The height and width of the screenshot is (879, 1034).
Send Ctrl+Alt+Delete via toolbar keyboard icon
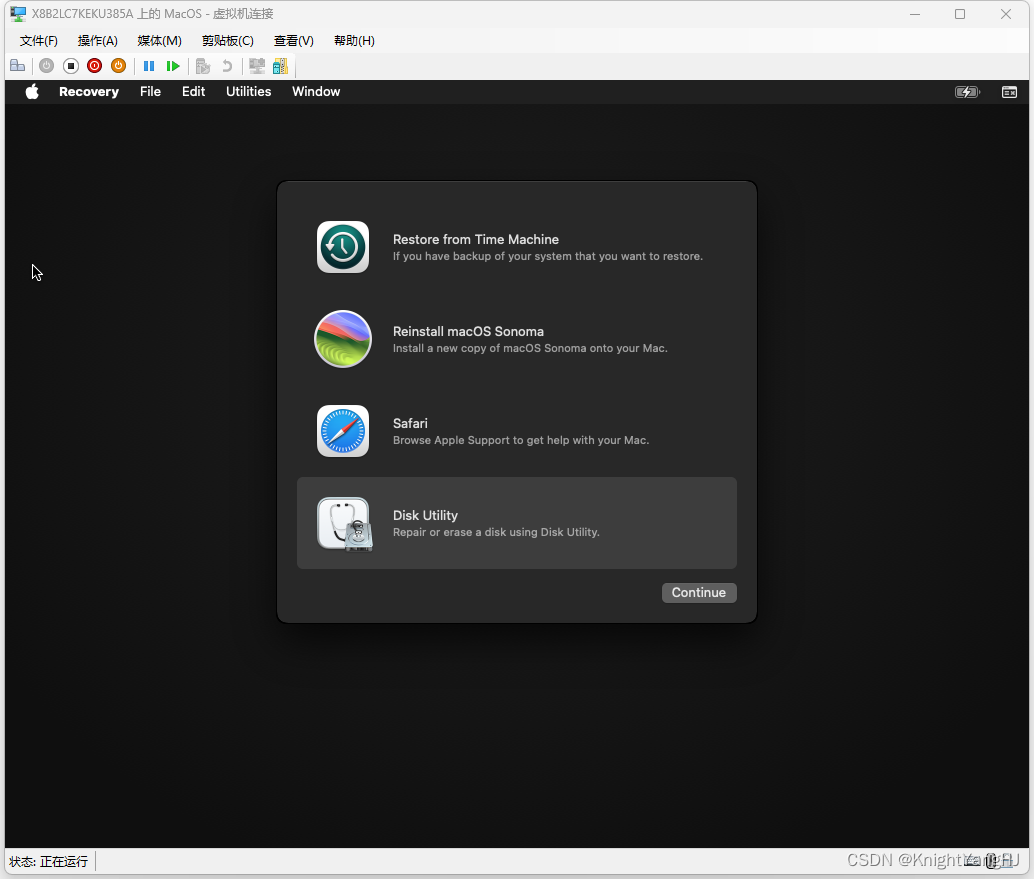(x=18, y=66)
